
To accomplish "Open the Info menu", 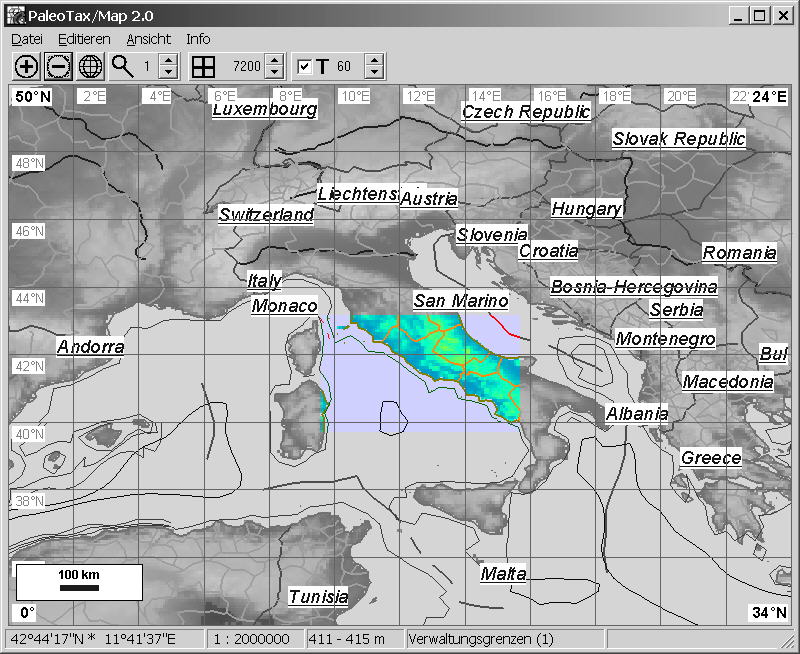I will point(198,39).
